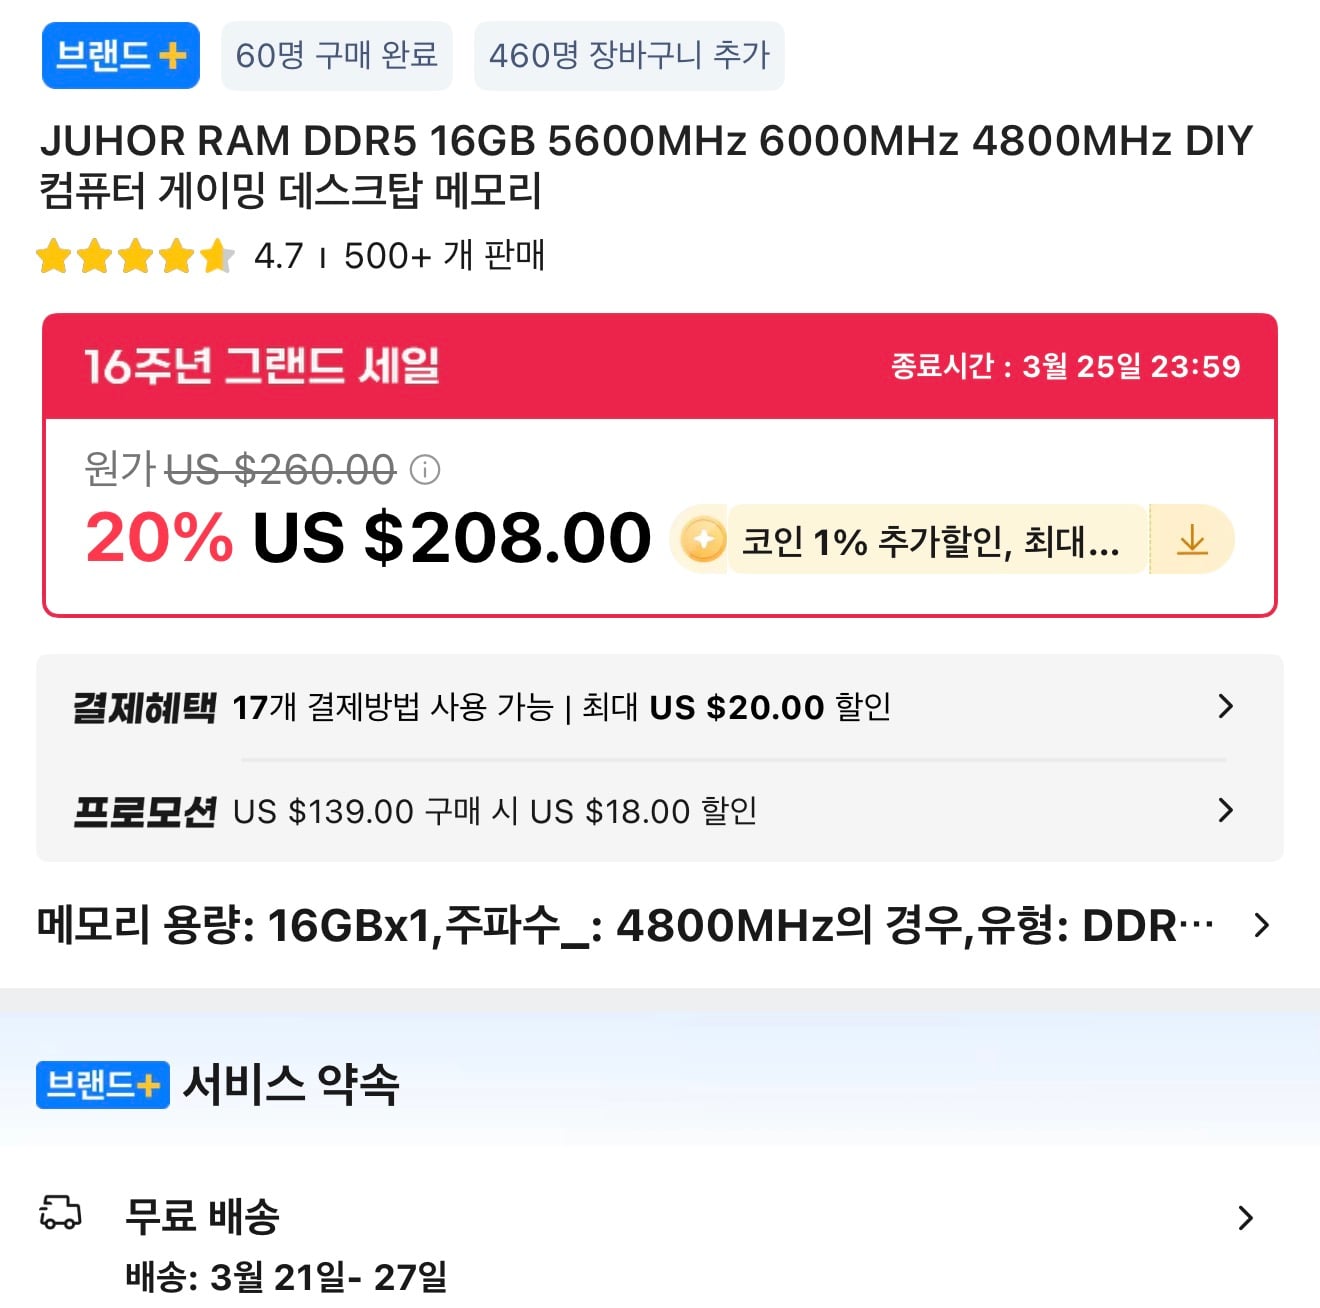This screenshot has height=1308, width=1320.
Task: Click the 코인 1% 추가할인 coupon
Action: click(930, 541)
